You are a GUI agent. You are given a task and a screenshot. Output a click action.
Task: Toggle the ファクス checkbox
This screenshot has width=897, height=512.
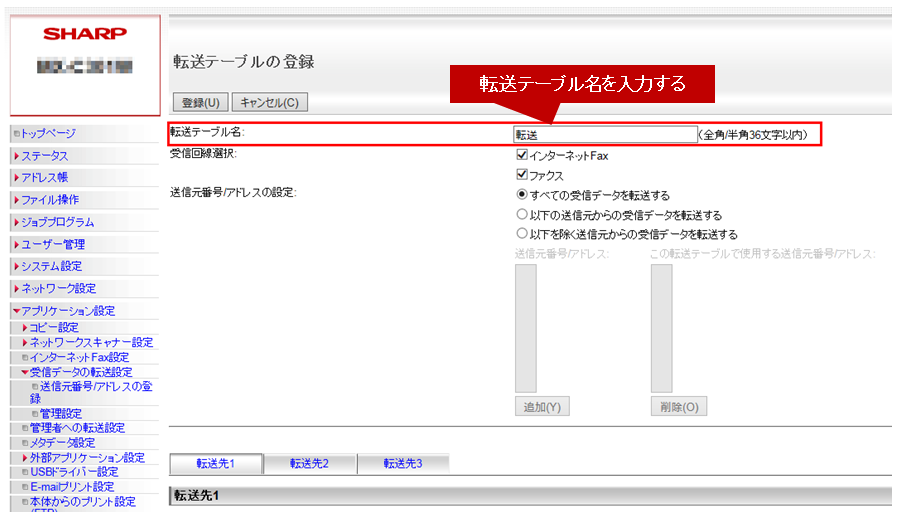coord(522,175)
